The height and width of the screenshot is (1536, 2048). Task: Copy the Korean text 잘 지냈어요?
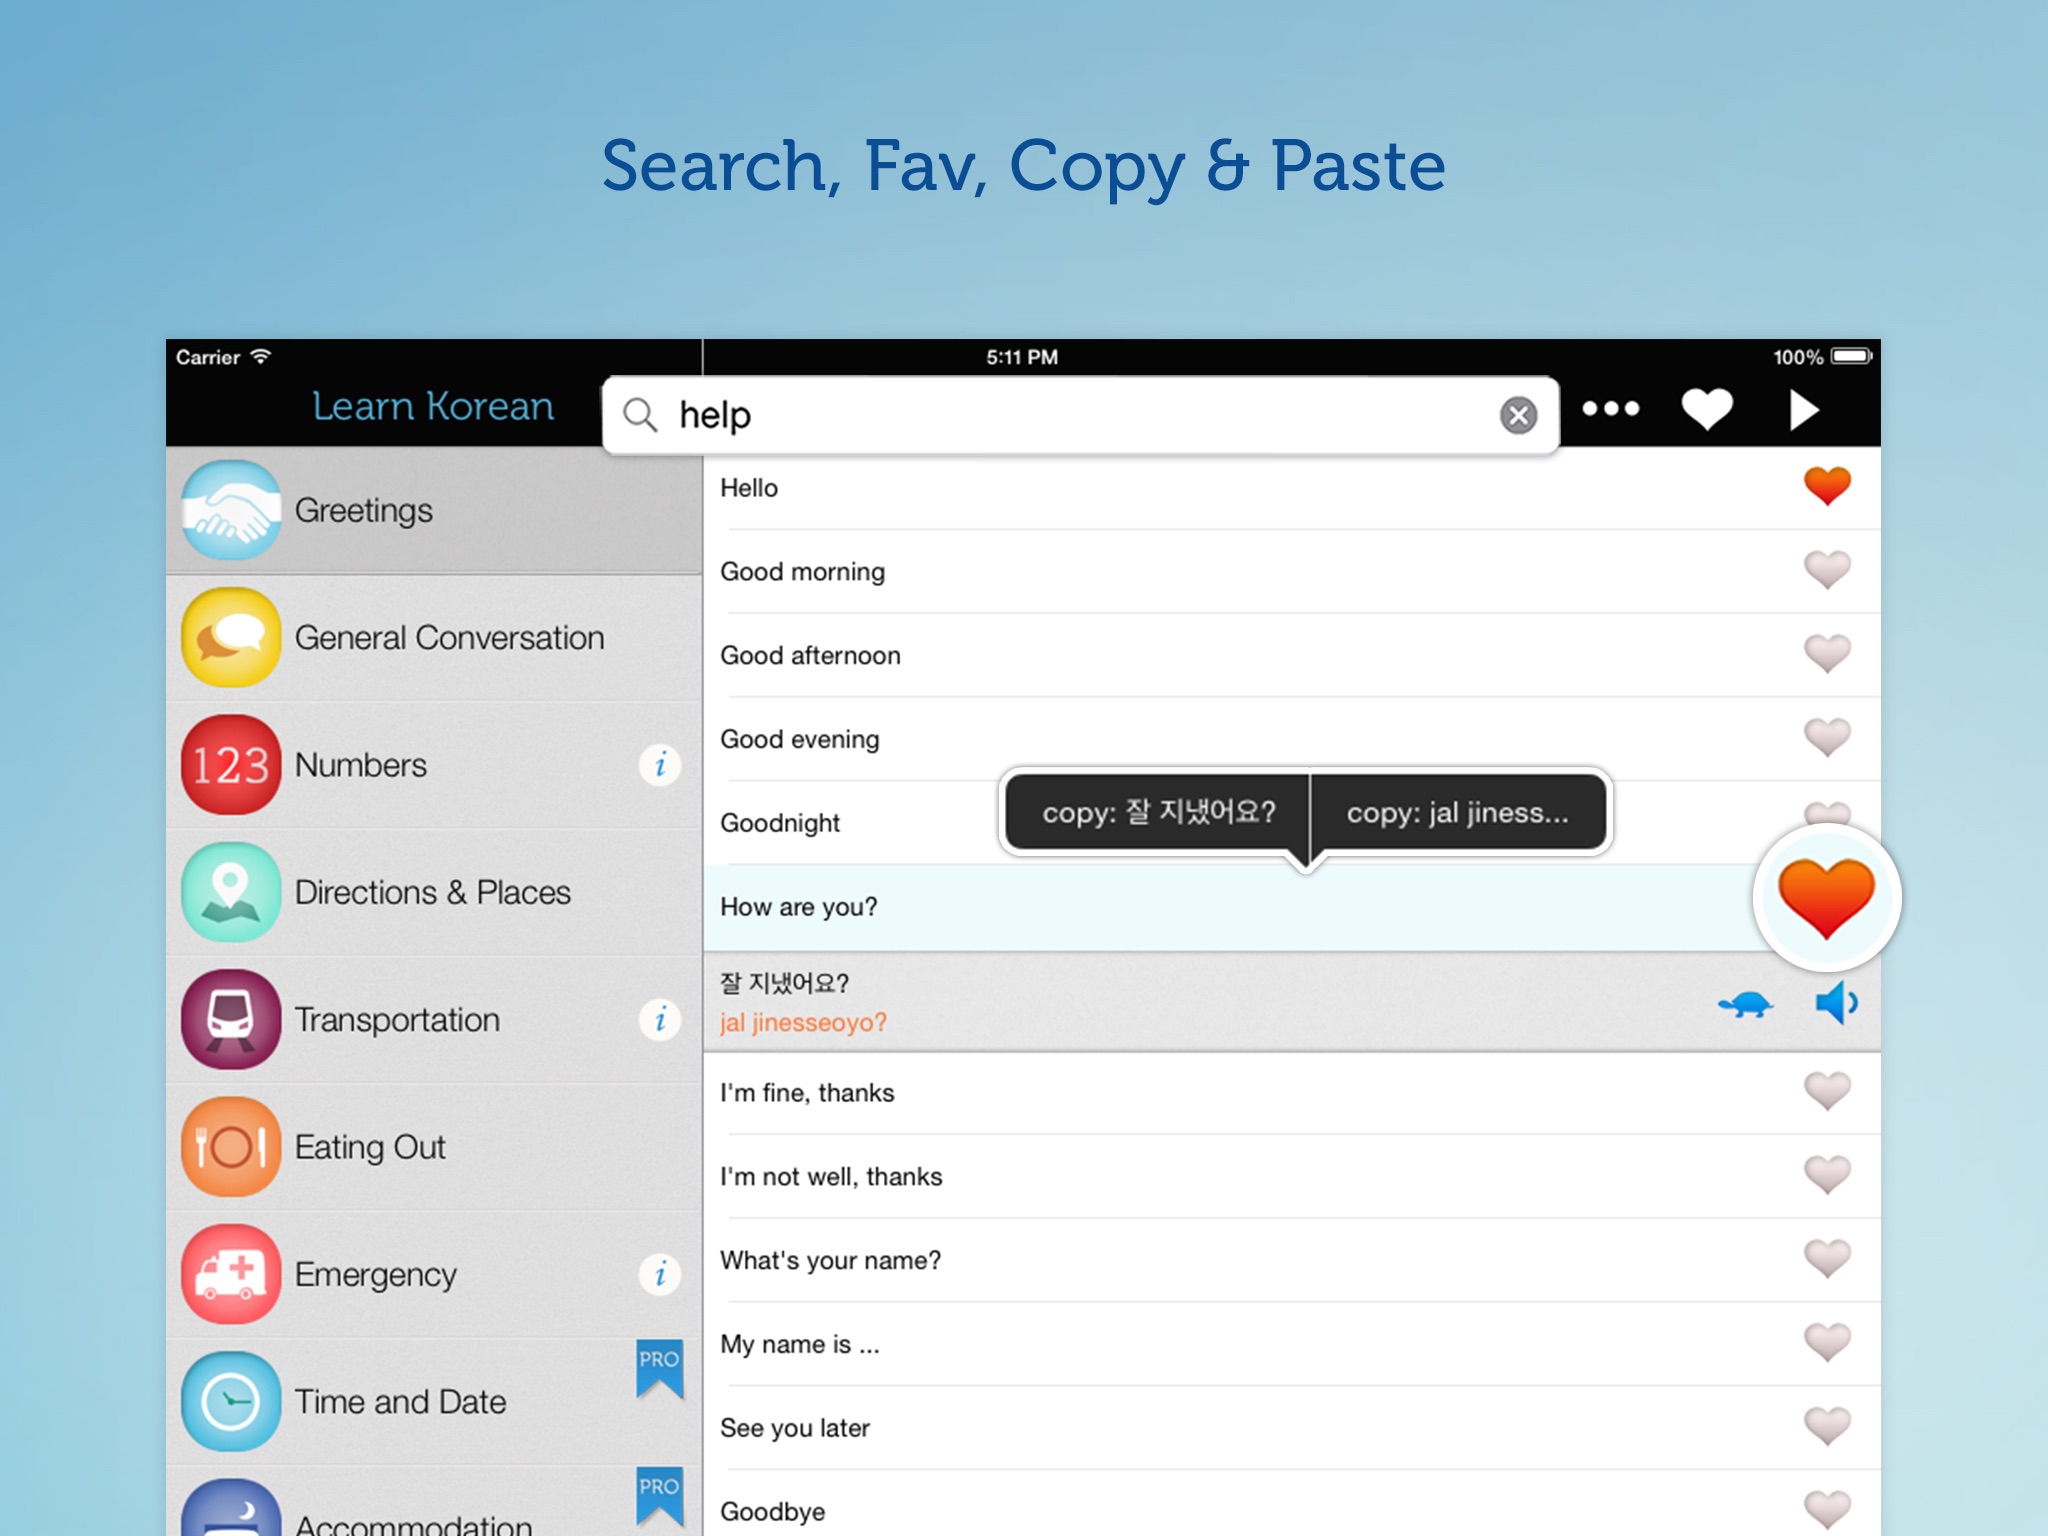point(1158,812)
